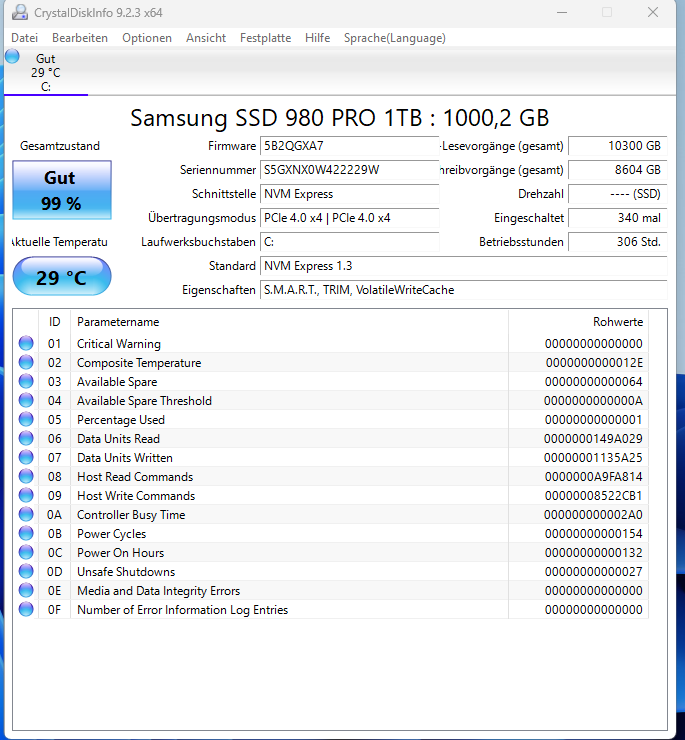Click the CrystalDiskInfo app icon in title bar

[19, 12]
